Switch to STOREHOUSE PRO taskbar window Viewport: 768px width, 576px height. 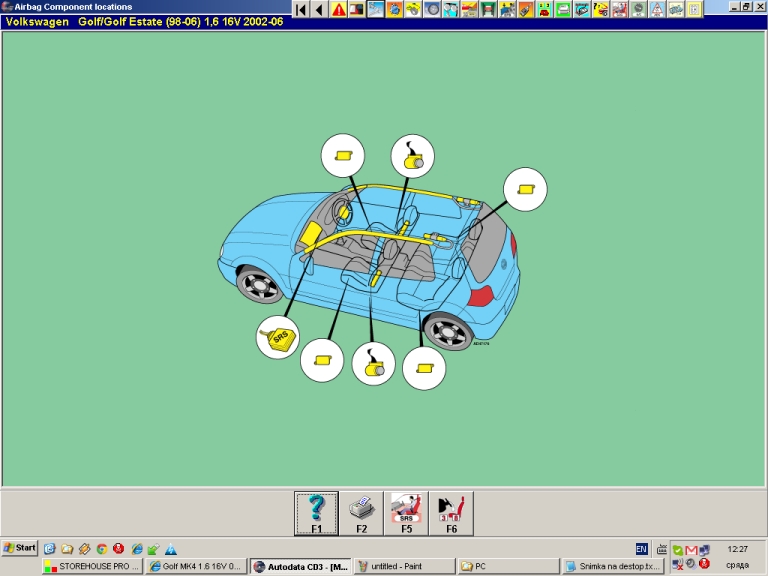point(93,566)
